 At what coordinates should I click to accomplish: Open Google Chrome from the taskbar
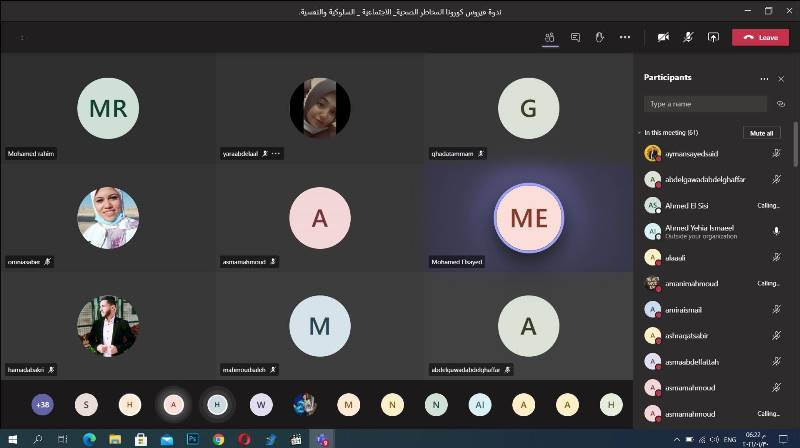coord(218,438)
